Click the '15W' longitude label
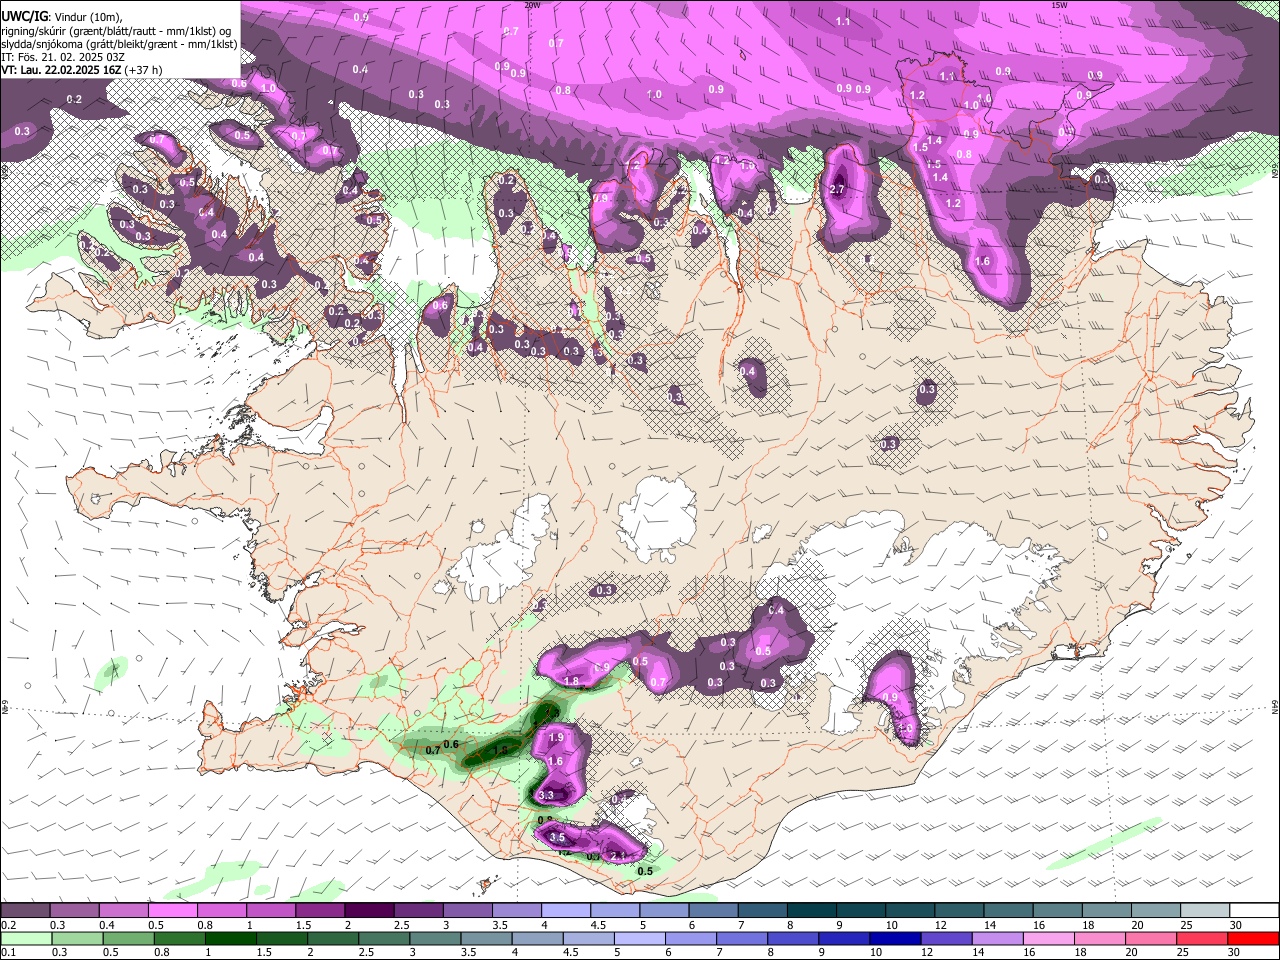This screenshot has height=960, width=1280. coord(1059,5)
